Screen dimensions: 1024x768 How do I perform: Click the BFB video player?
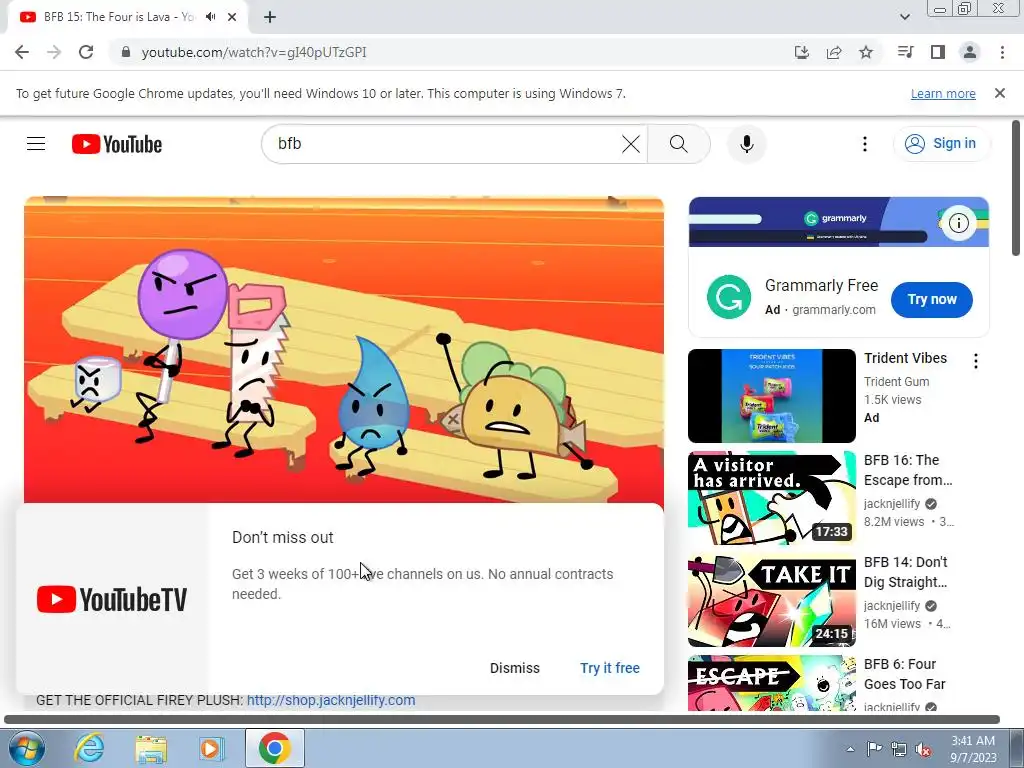pyautogui.click(x=344, y=349)
